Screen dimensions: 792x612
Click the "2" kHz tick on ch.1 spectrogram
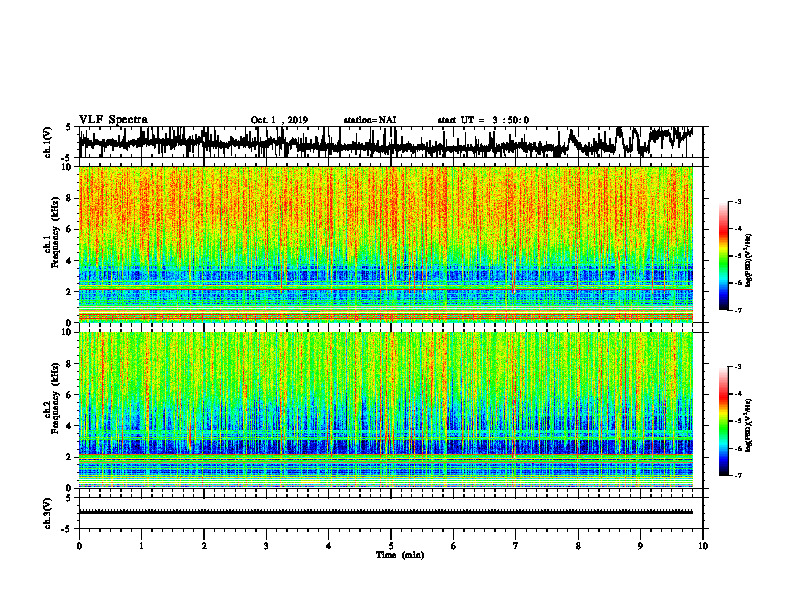pos(69,291)
